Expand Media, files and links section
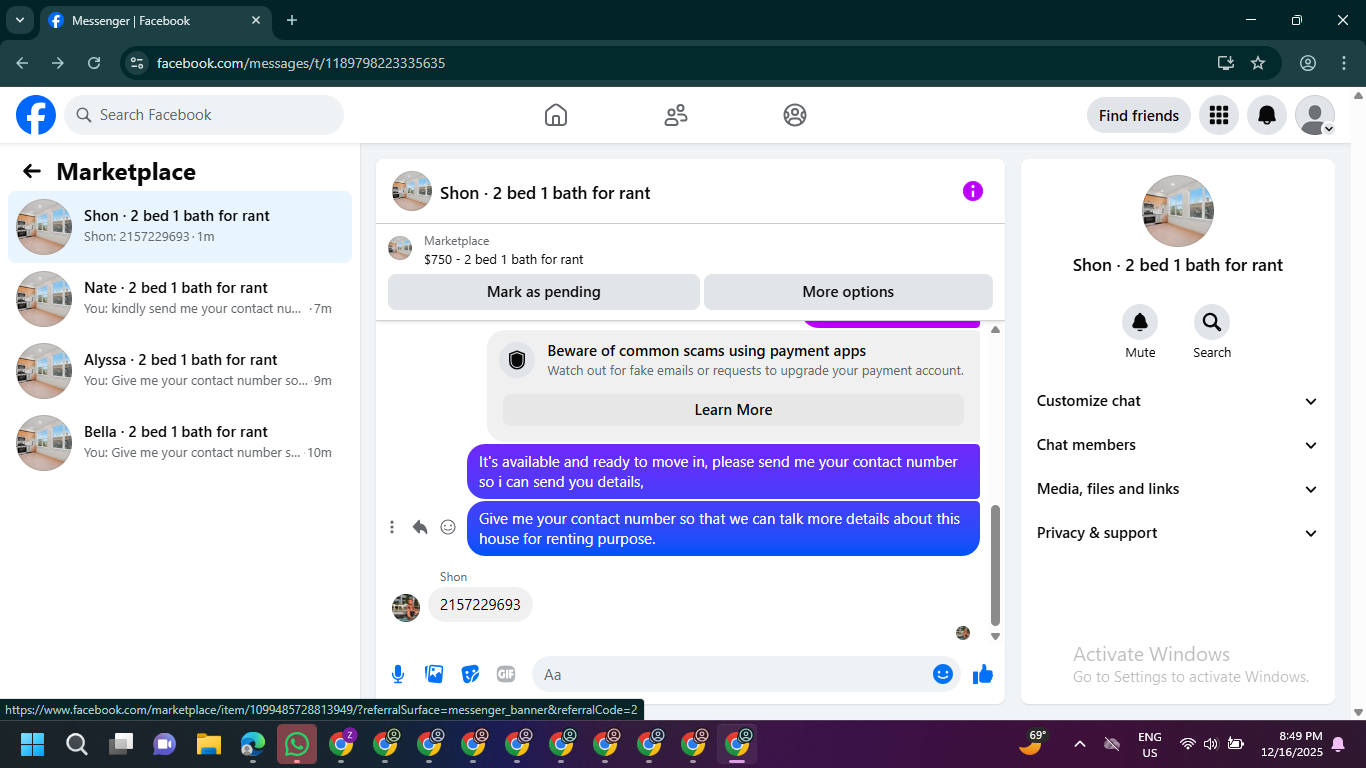 tap(1178, 489)
